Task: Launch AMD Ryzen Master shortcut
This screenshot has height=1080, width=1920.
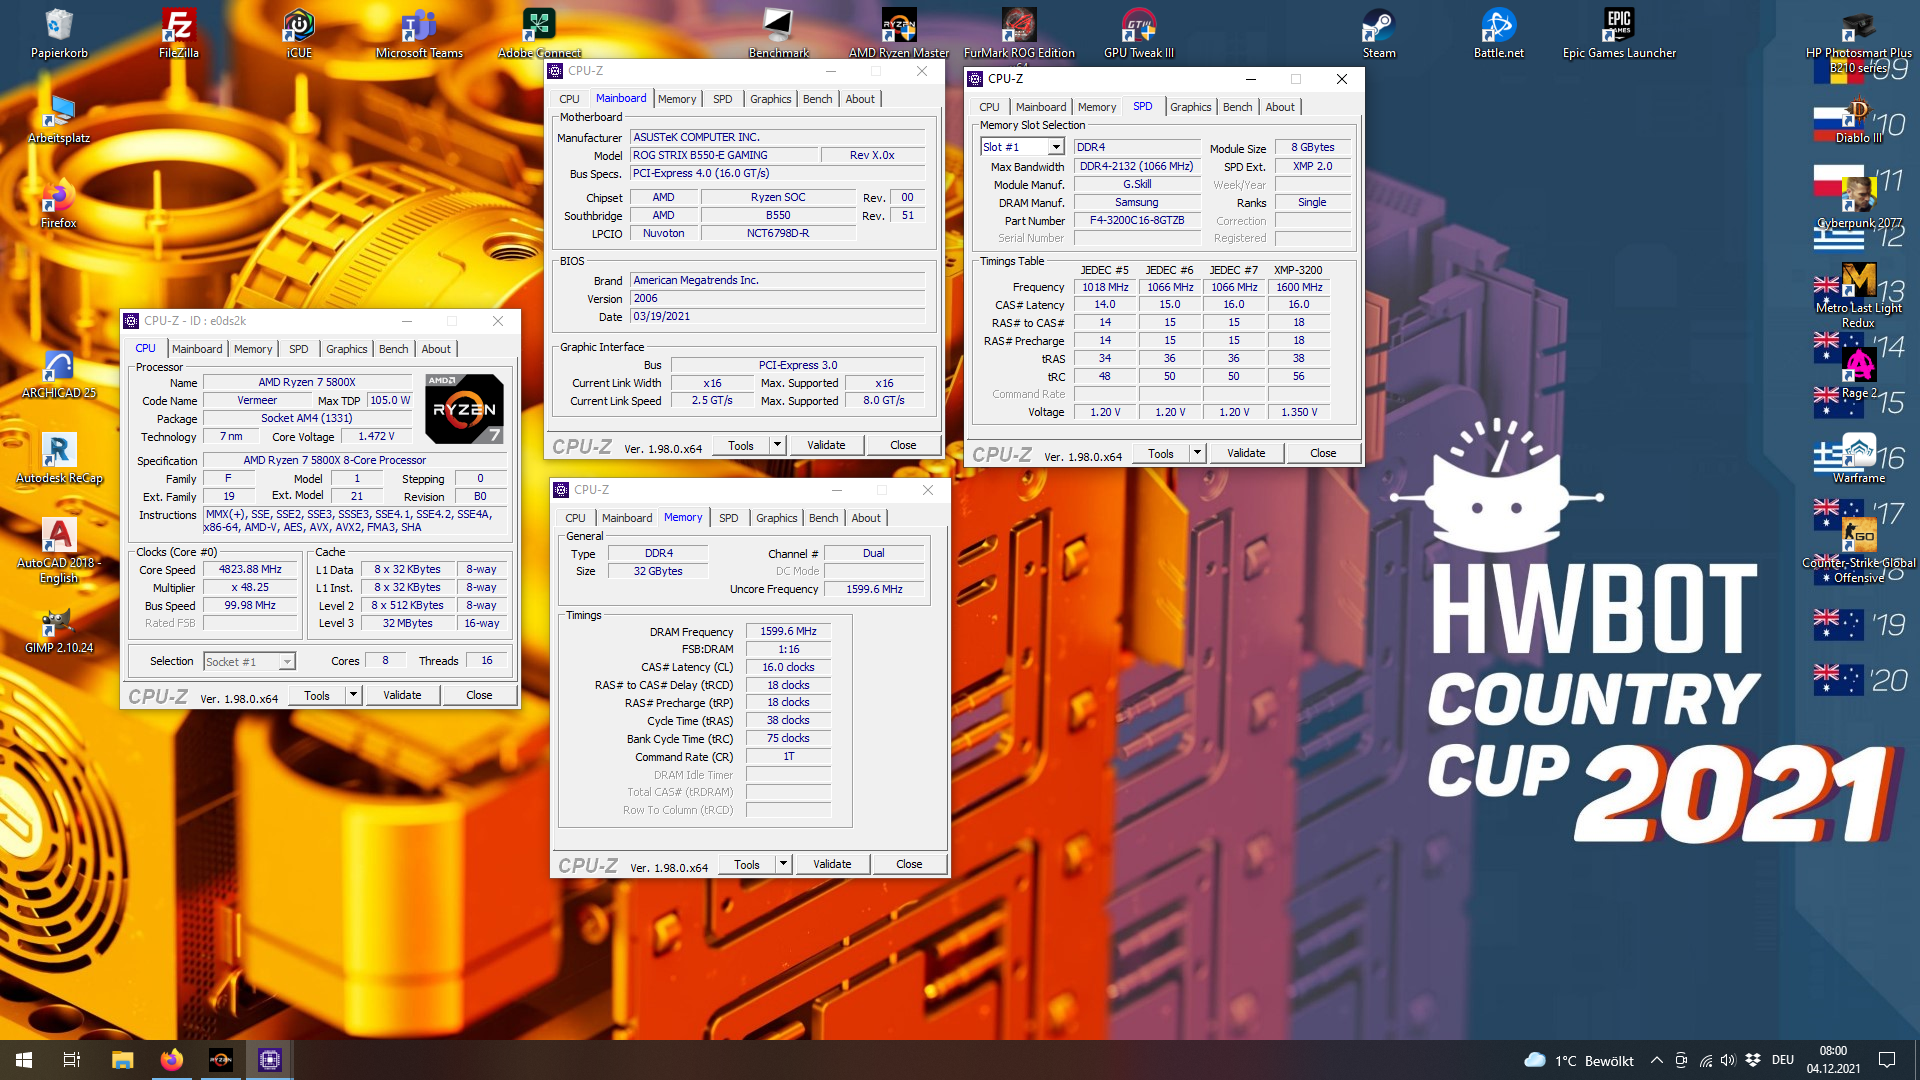Action: pos(899,33)
